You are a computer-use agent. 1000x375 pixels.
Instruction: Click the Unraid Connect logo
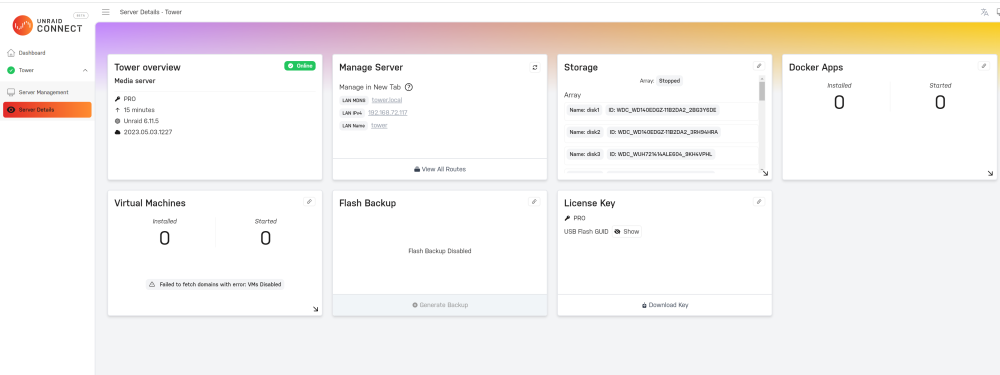pos(47,26)
